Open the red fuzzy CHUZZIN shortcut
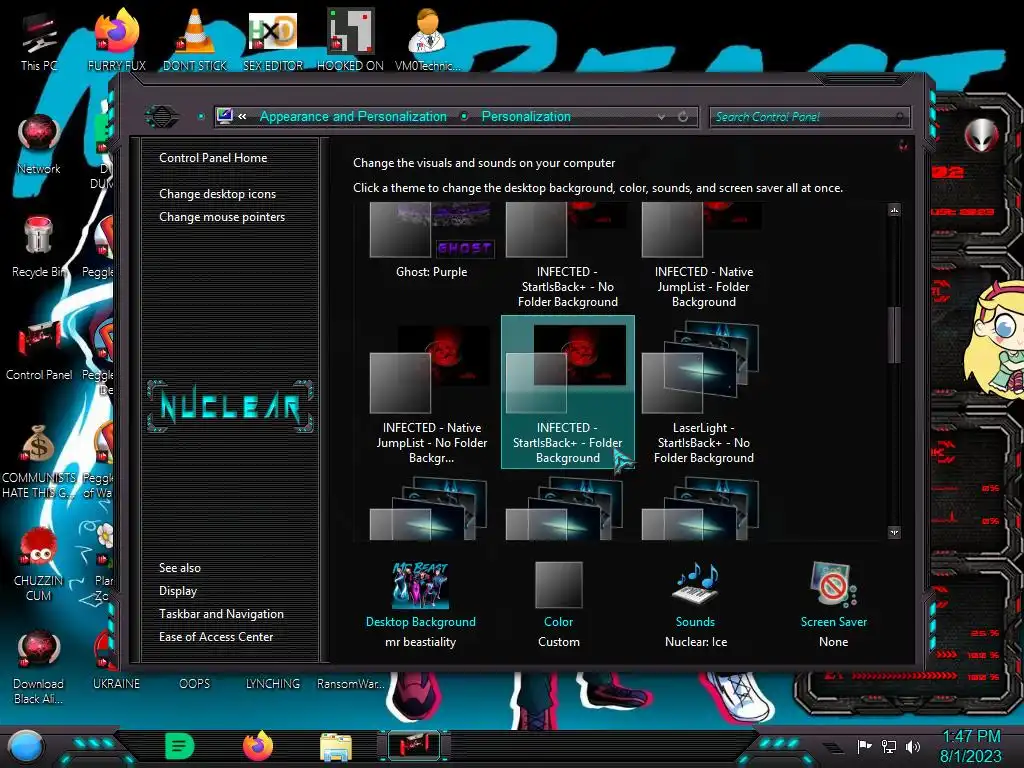1024x768 pixels. (39, 563)
